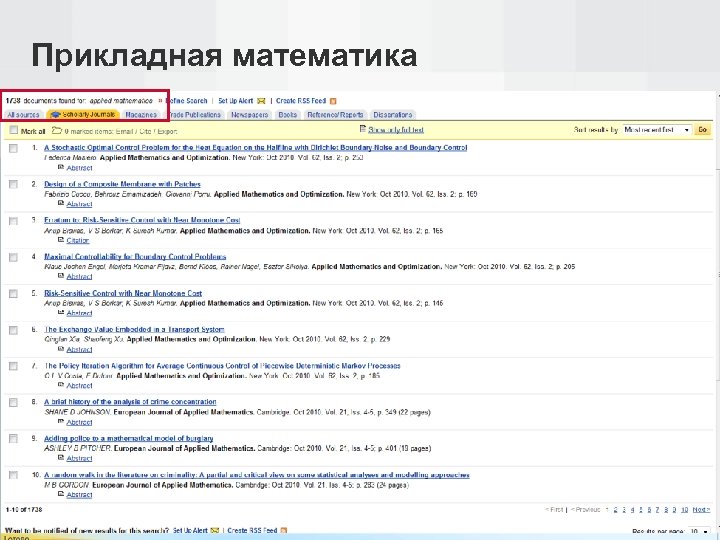Click the Abstract icon under crime concentration result

(61, 422)
